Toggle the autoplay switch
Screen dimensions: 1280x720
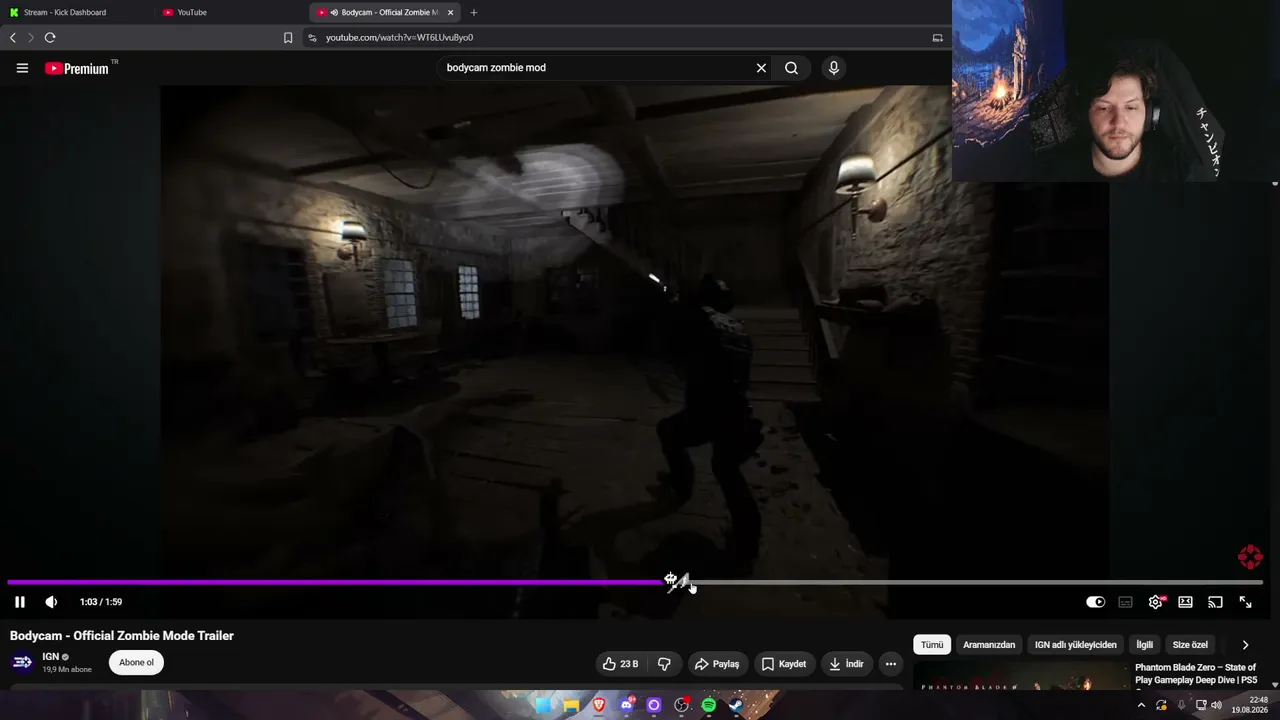1095,602
